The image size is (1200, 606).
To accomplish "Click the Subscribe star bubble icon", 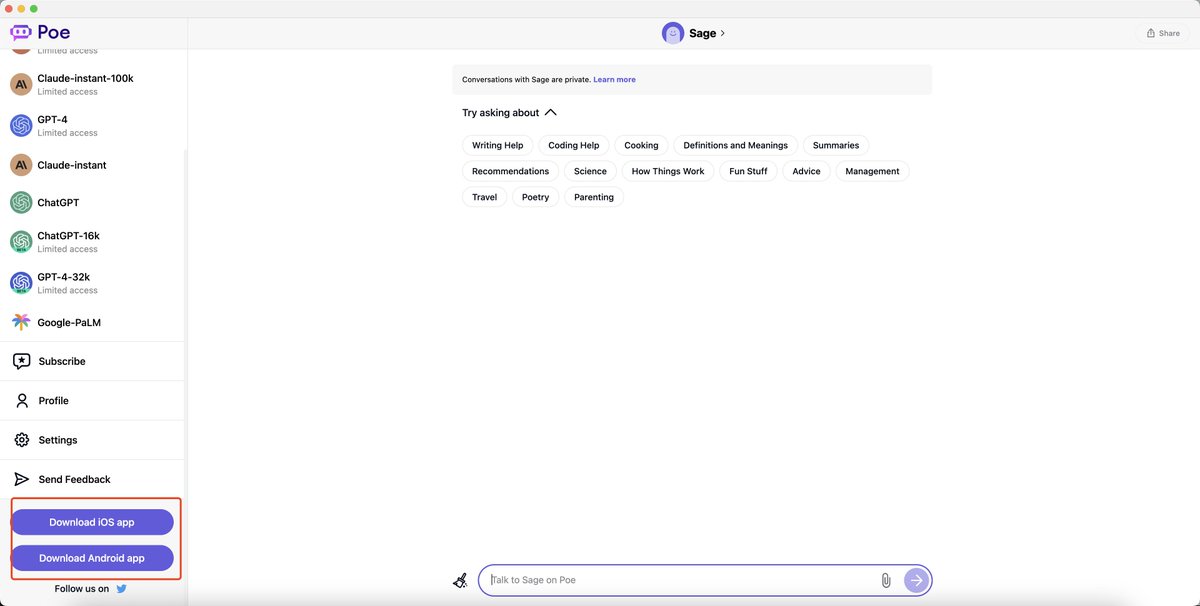I will (21, 361).
